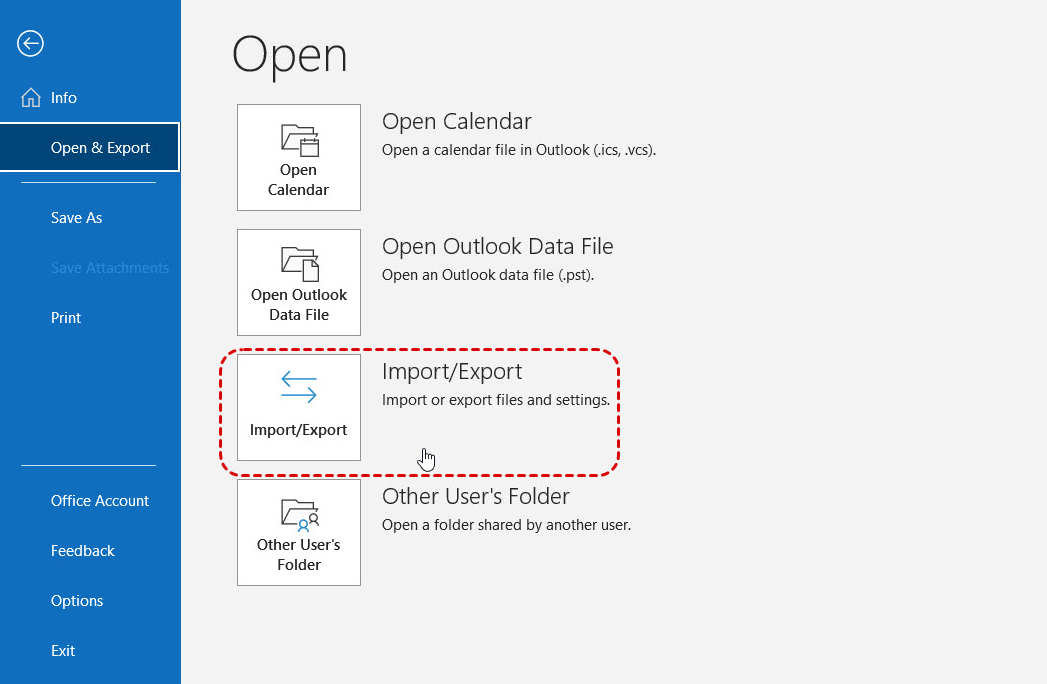This screenshot has height=684, width=1047.
Task: Click the Info home icon
Action: (31, 98)
